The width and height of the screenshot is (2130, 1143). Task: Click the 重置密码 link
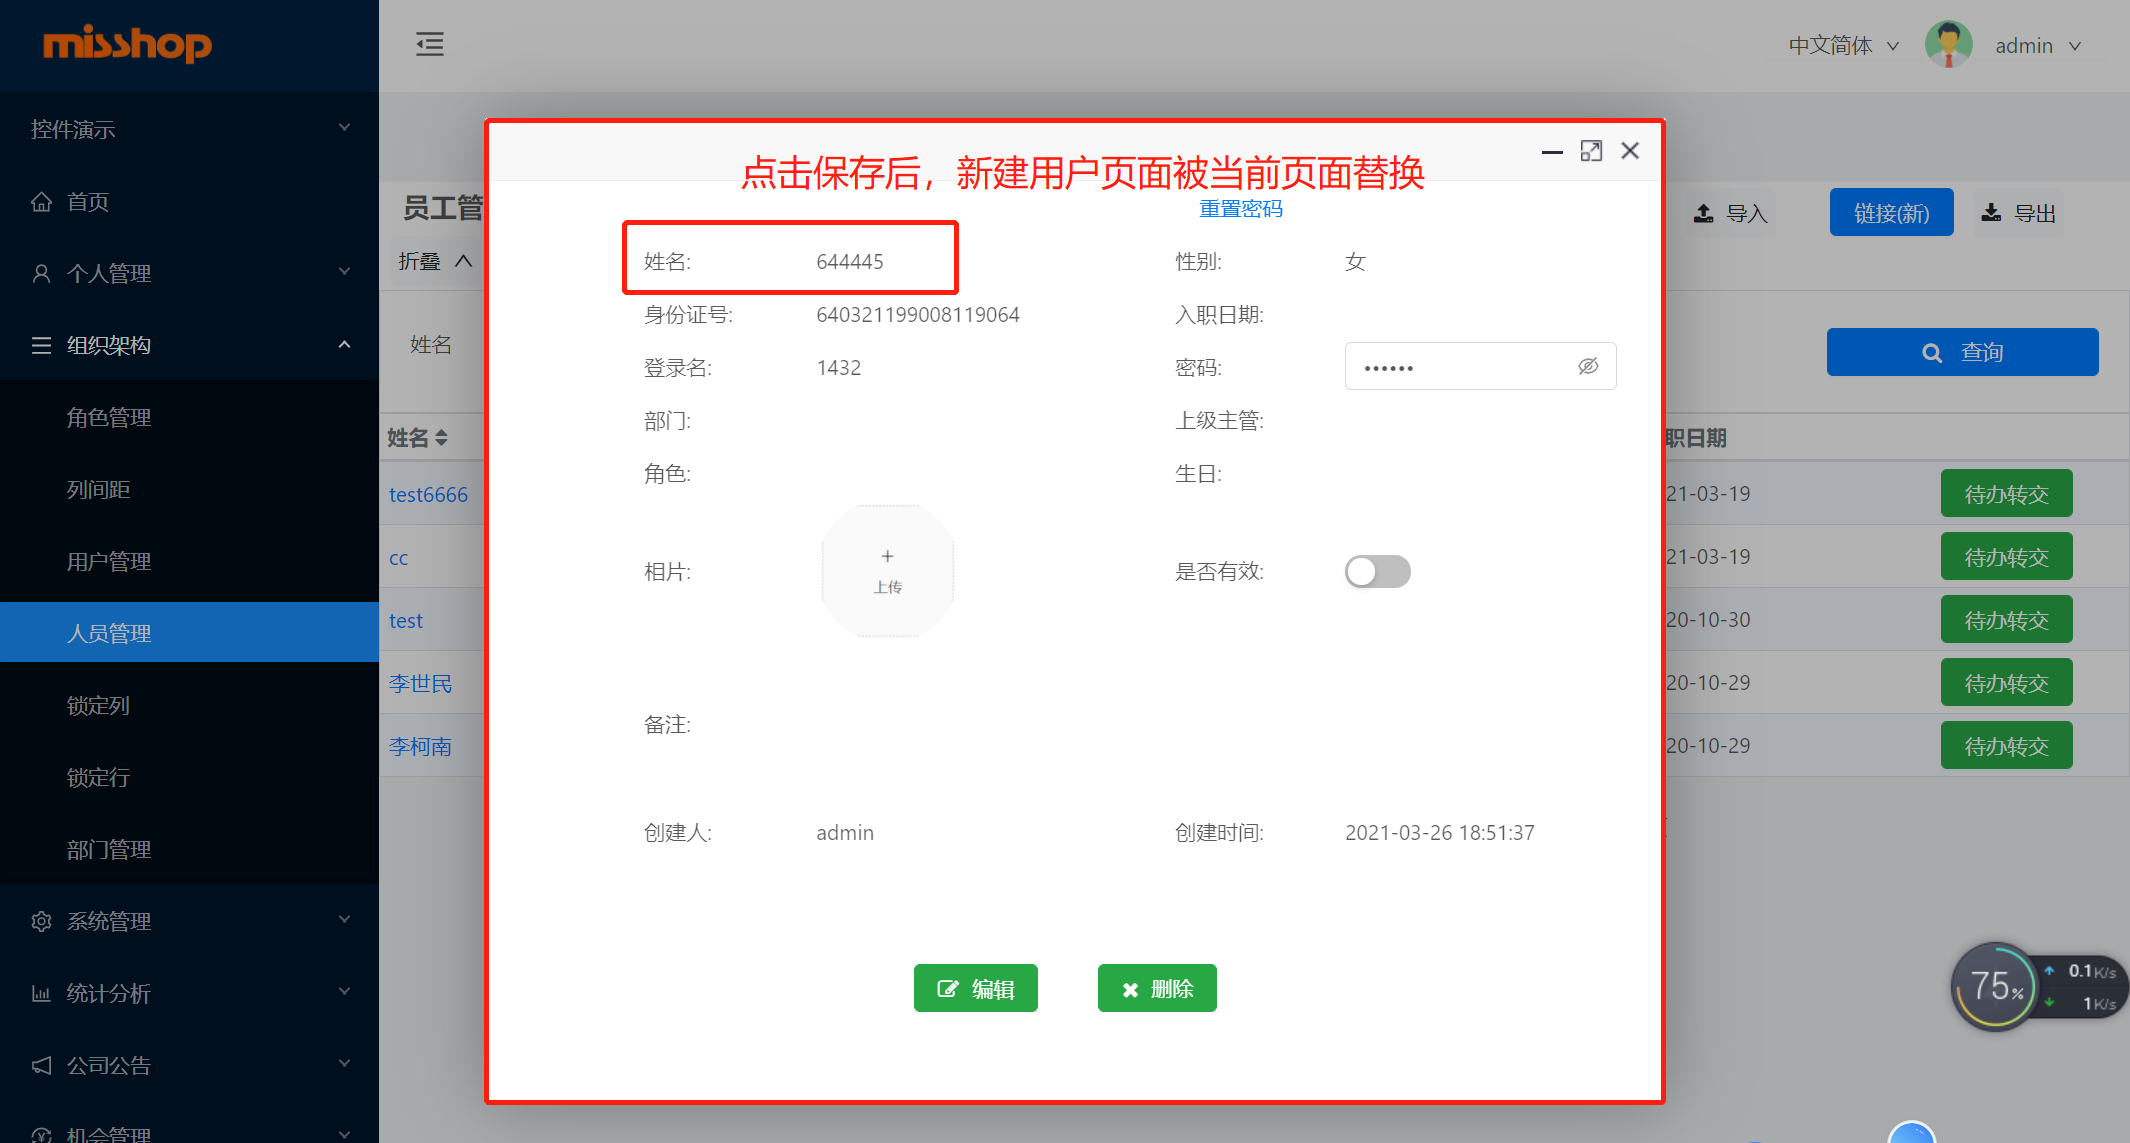pyautogui.click(x=1240, y=209)
